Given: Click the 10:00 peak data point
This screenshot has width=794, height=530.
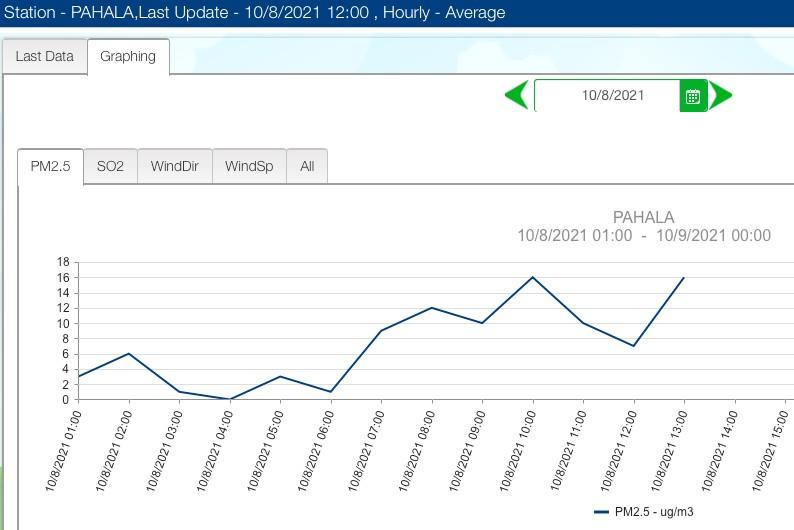Looking at the screenshot, I should [x=533, y=277].
